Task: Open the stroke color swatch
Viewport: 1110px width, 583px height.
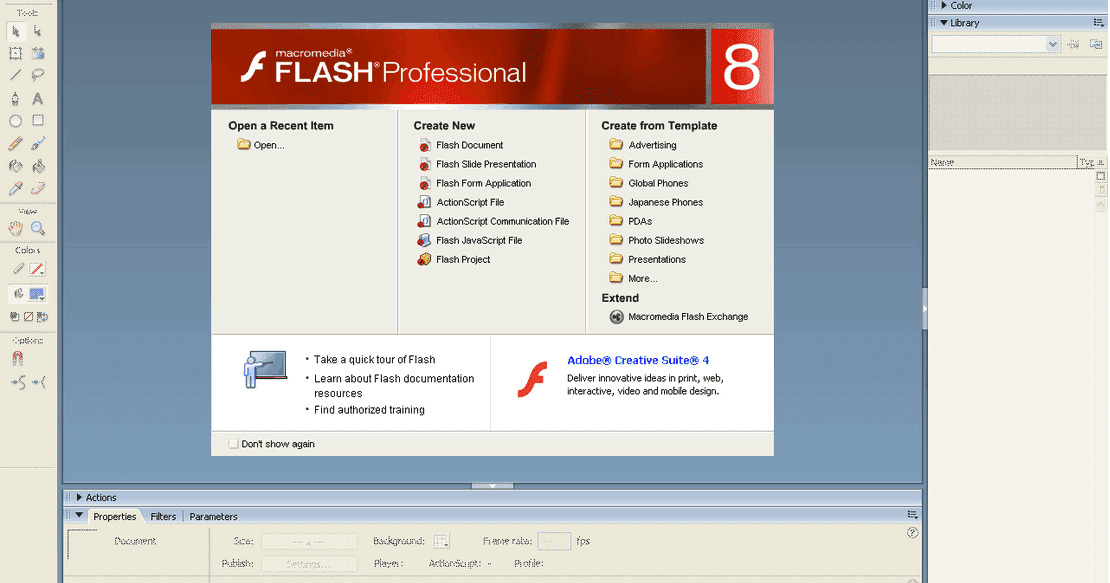Action: 37,269
